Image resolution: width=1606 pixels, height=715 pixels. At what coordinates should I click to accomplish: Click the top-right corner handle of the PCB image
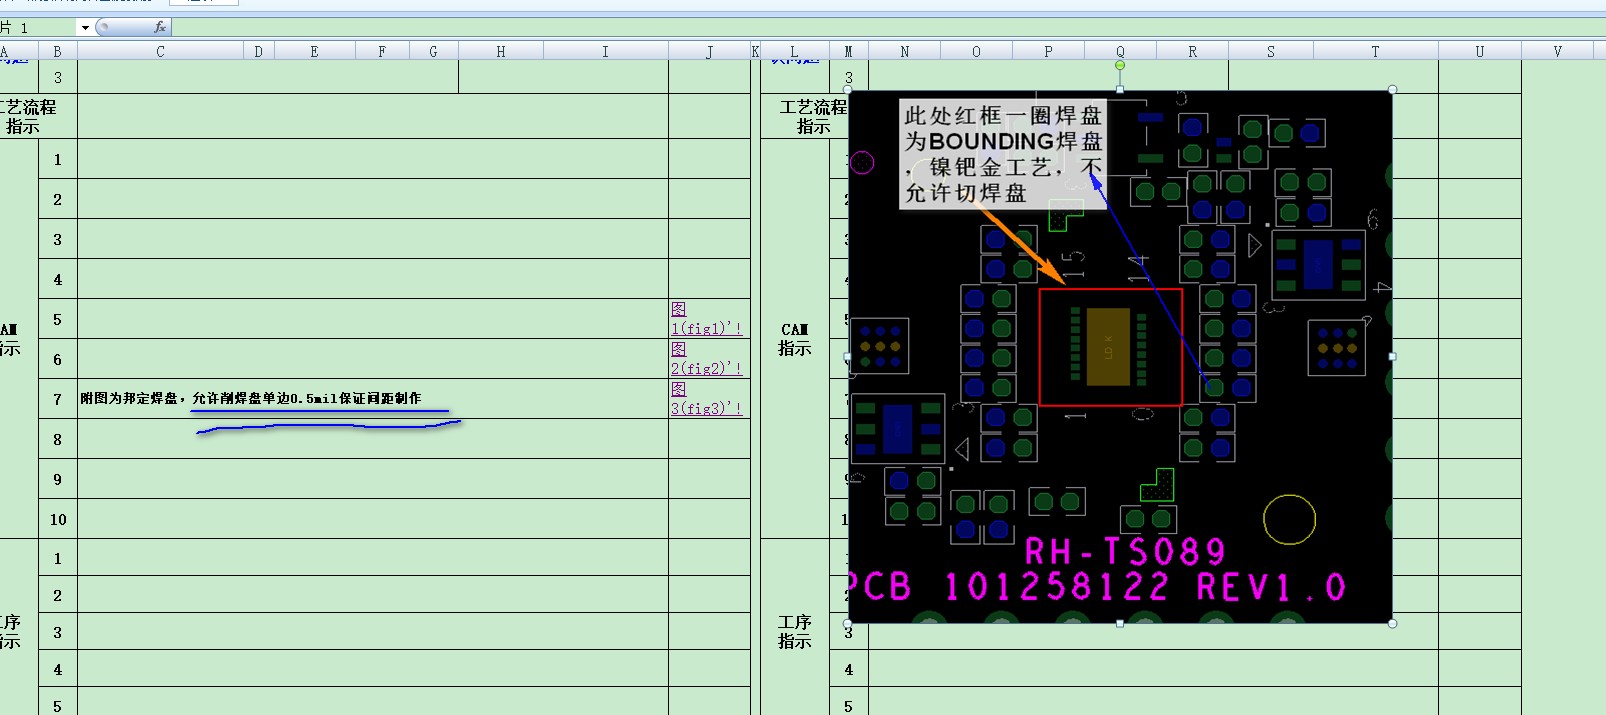coord(1392,89)
